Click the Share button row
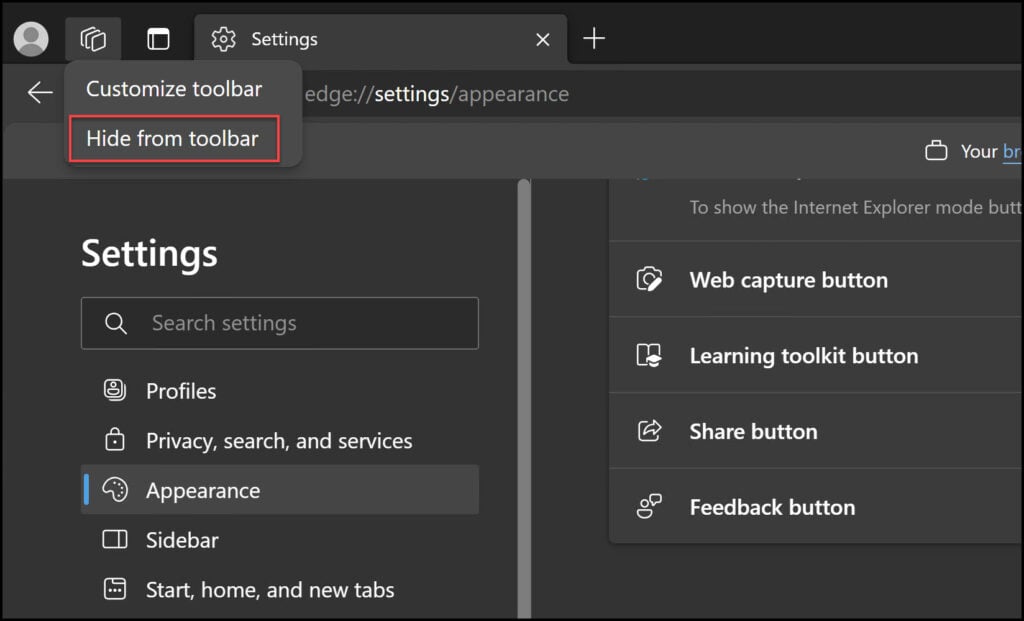1024x621 pixels. [x=816, y=431]
